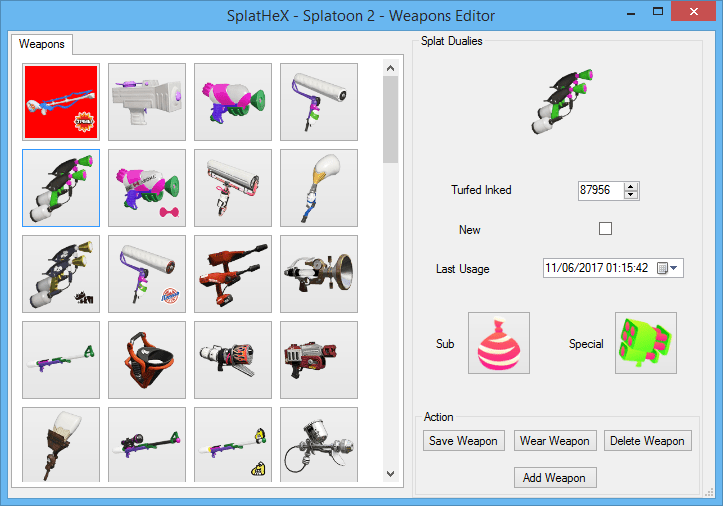
Task: Click the Save Weapon button
Action: pos(463,441)
